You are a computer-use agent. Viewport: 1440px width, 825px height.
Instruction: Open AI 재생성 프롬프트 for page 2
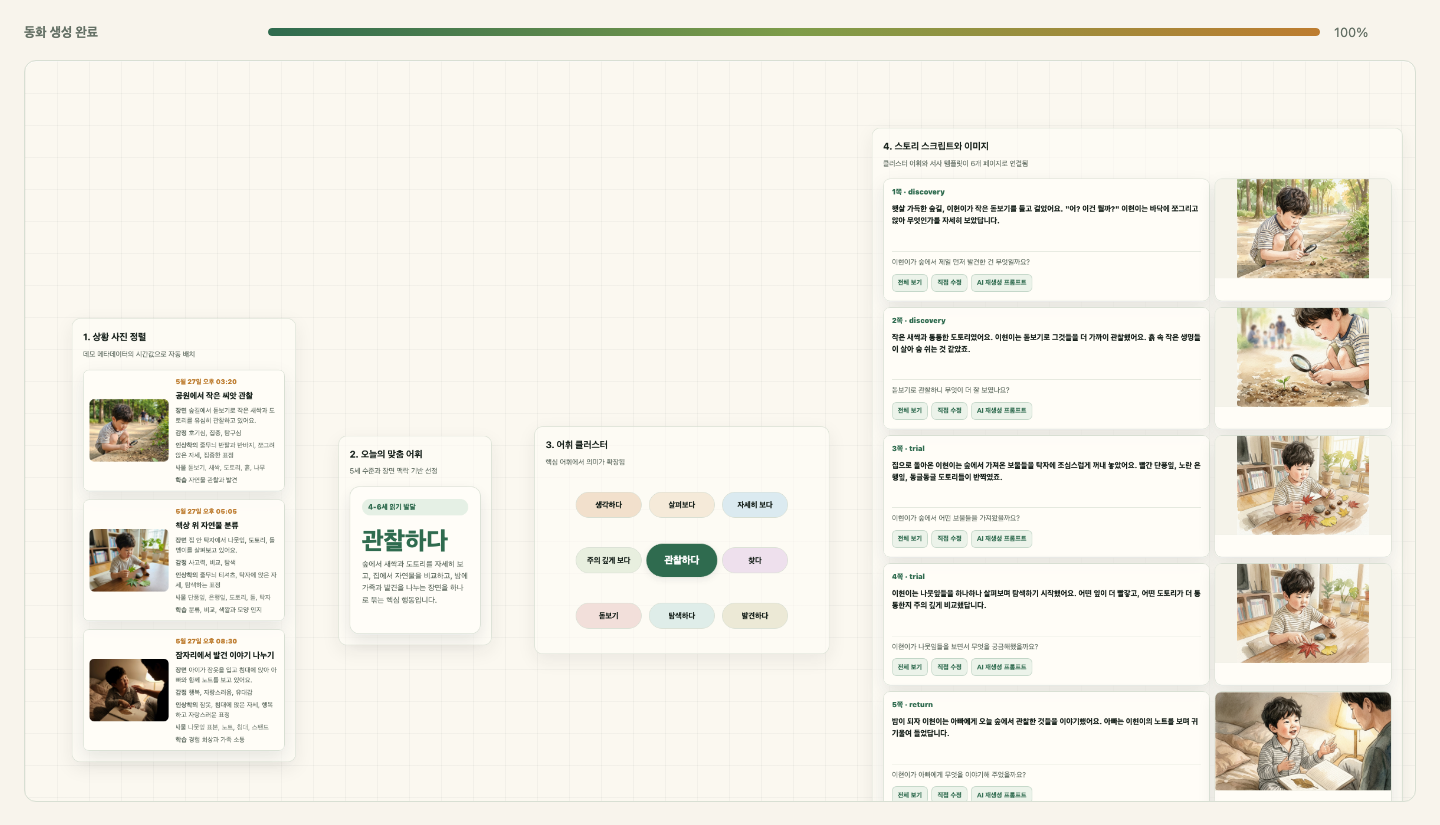(1001, 411)
